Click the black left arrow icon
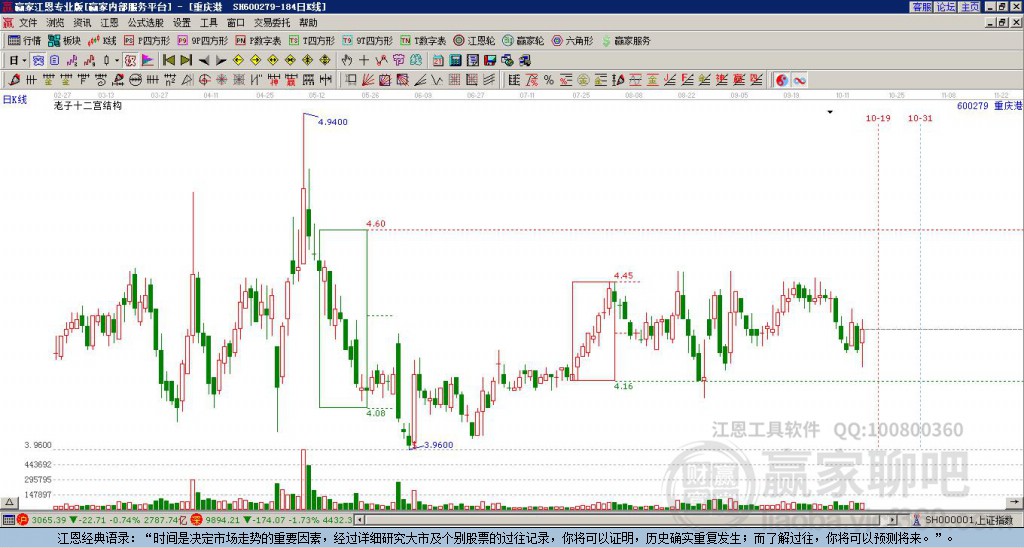Image resolution: width=1024 pixels, height=548 pixels. [204, 60]
